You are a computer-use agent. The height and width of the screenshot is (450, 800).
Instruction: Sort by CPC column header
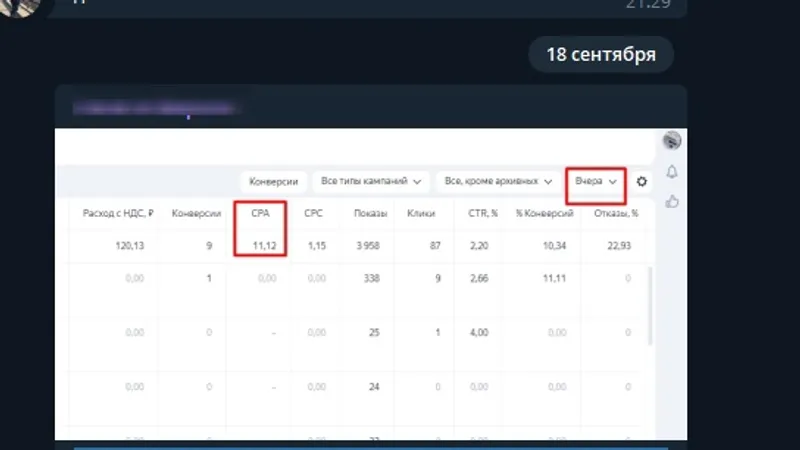(313, 213)
